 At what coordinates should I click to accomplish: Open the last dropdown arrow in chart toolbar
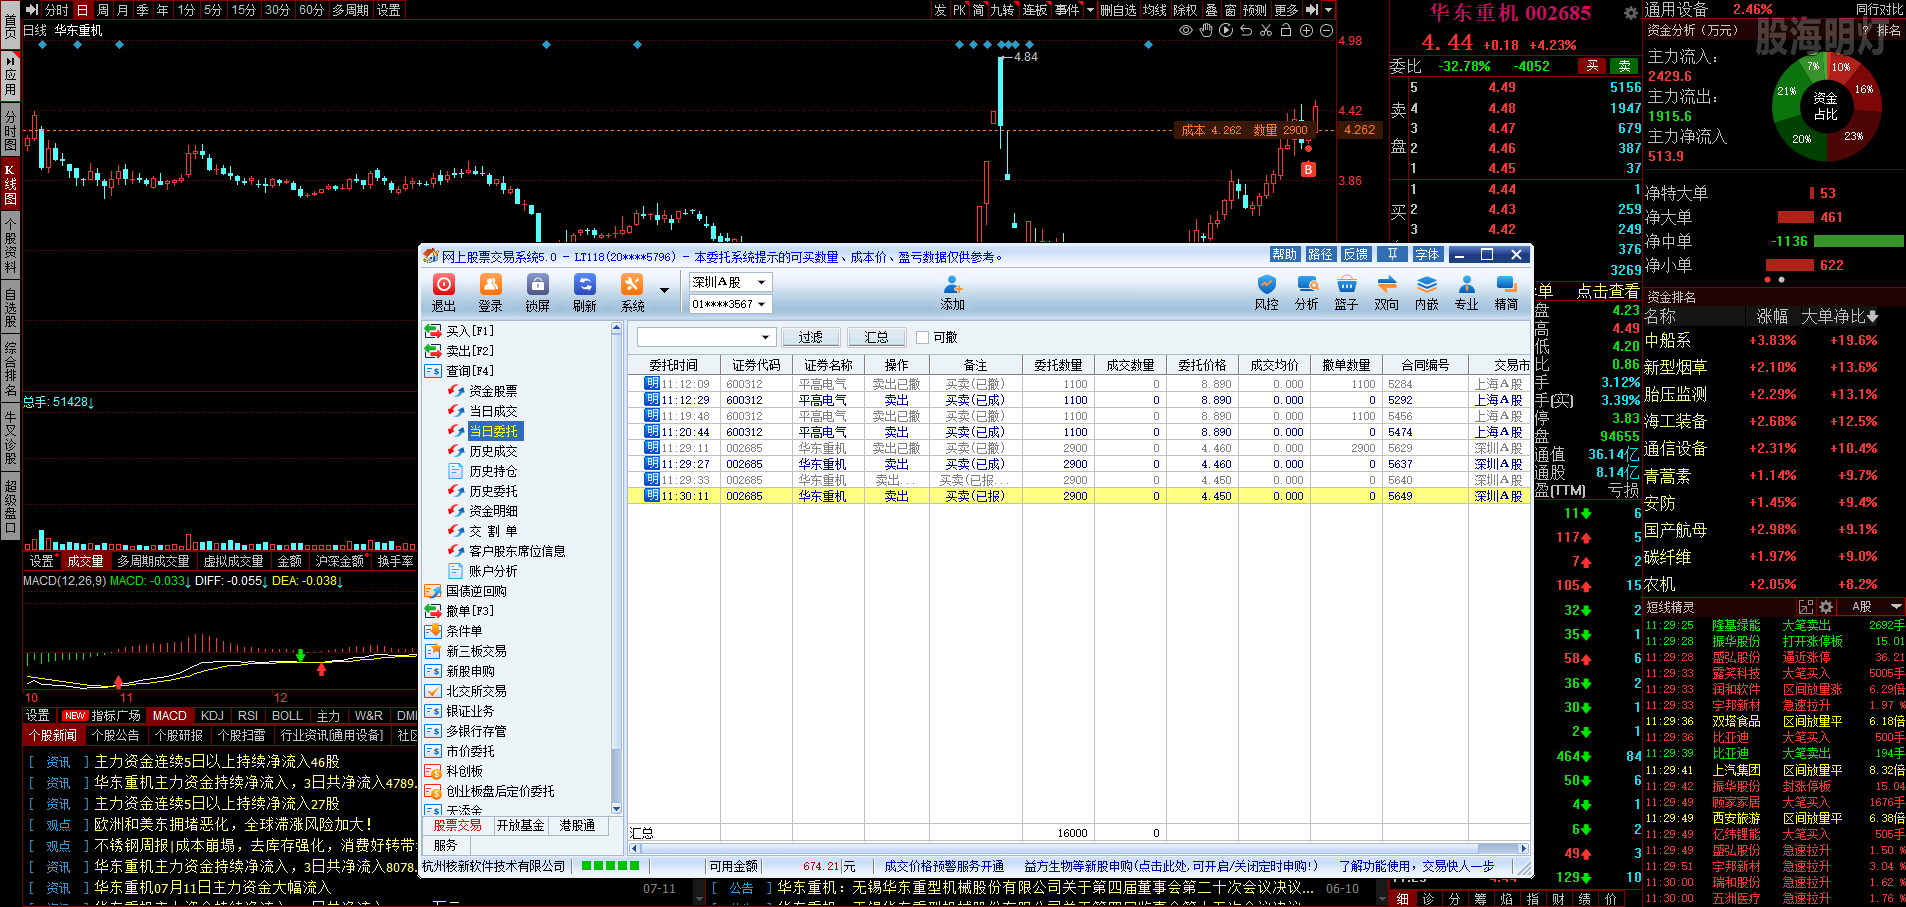pyautogui.click(x=1328, y=10)
